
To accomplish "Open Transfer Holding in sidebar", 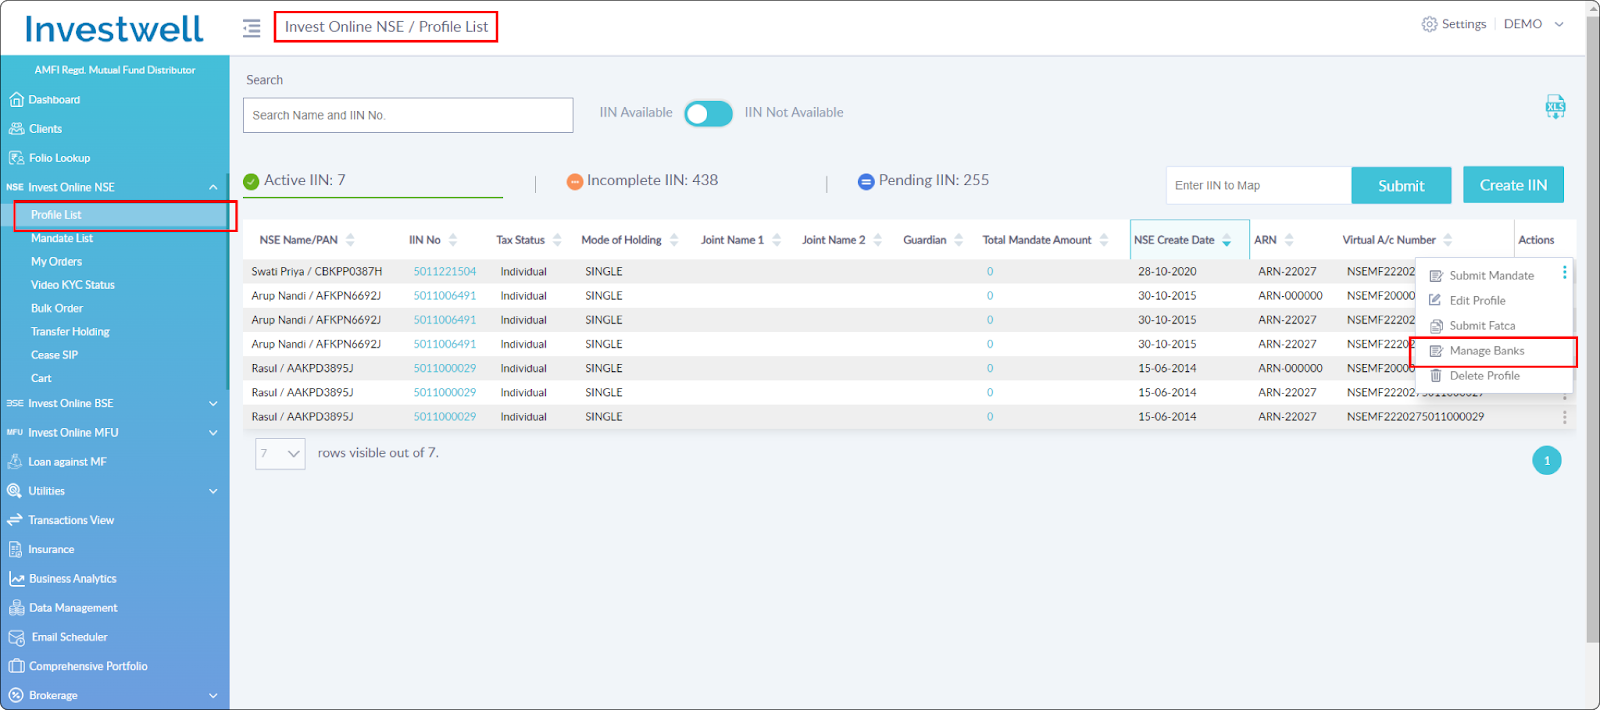I will point(70,332).
